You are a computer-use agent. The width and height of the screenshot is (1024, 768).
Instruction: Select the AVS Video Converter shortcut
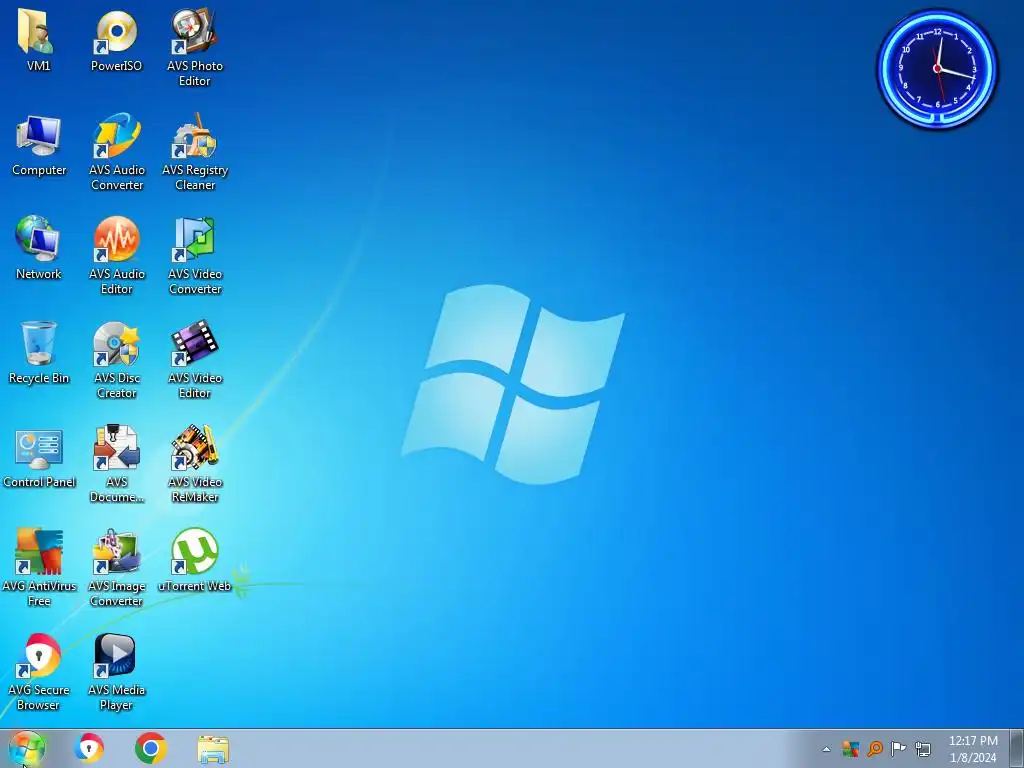click(195, 255)
